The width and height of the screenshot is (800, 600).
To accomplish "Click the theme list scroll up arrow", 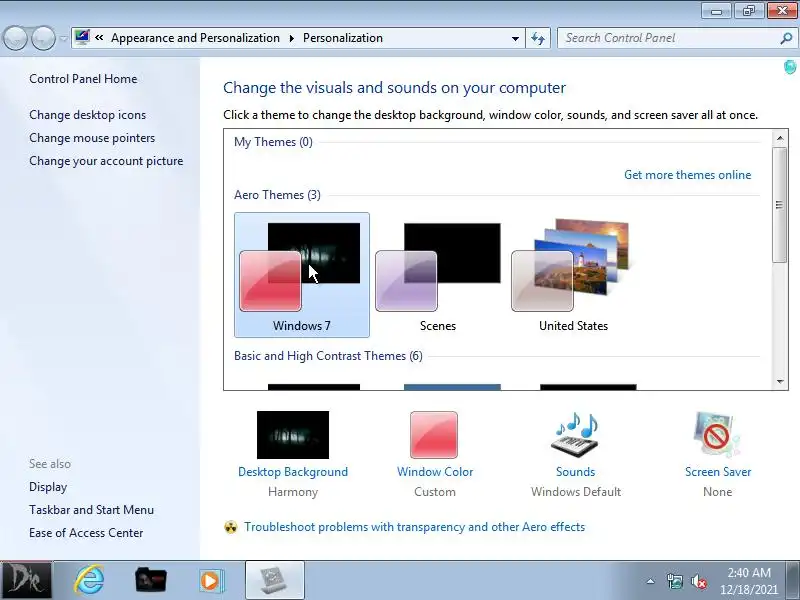I will (780, 138).
